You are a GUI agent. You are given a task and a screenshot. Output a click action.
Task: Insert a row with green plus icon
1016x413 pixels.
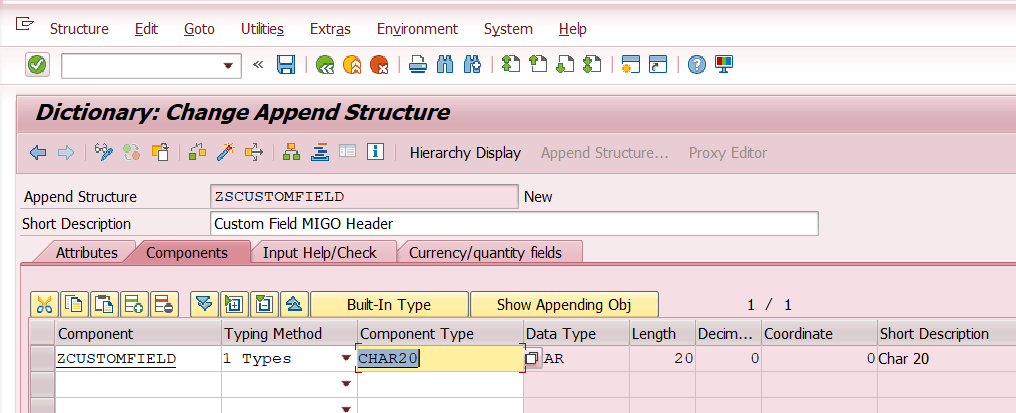point(134,304)
